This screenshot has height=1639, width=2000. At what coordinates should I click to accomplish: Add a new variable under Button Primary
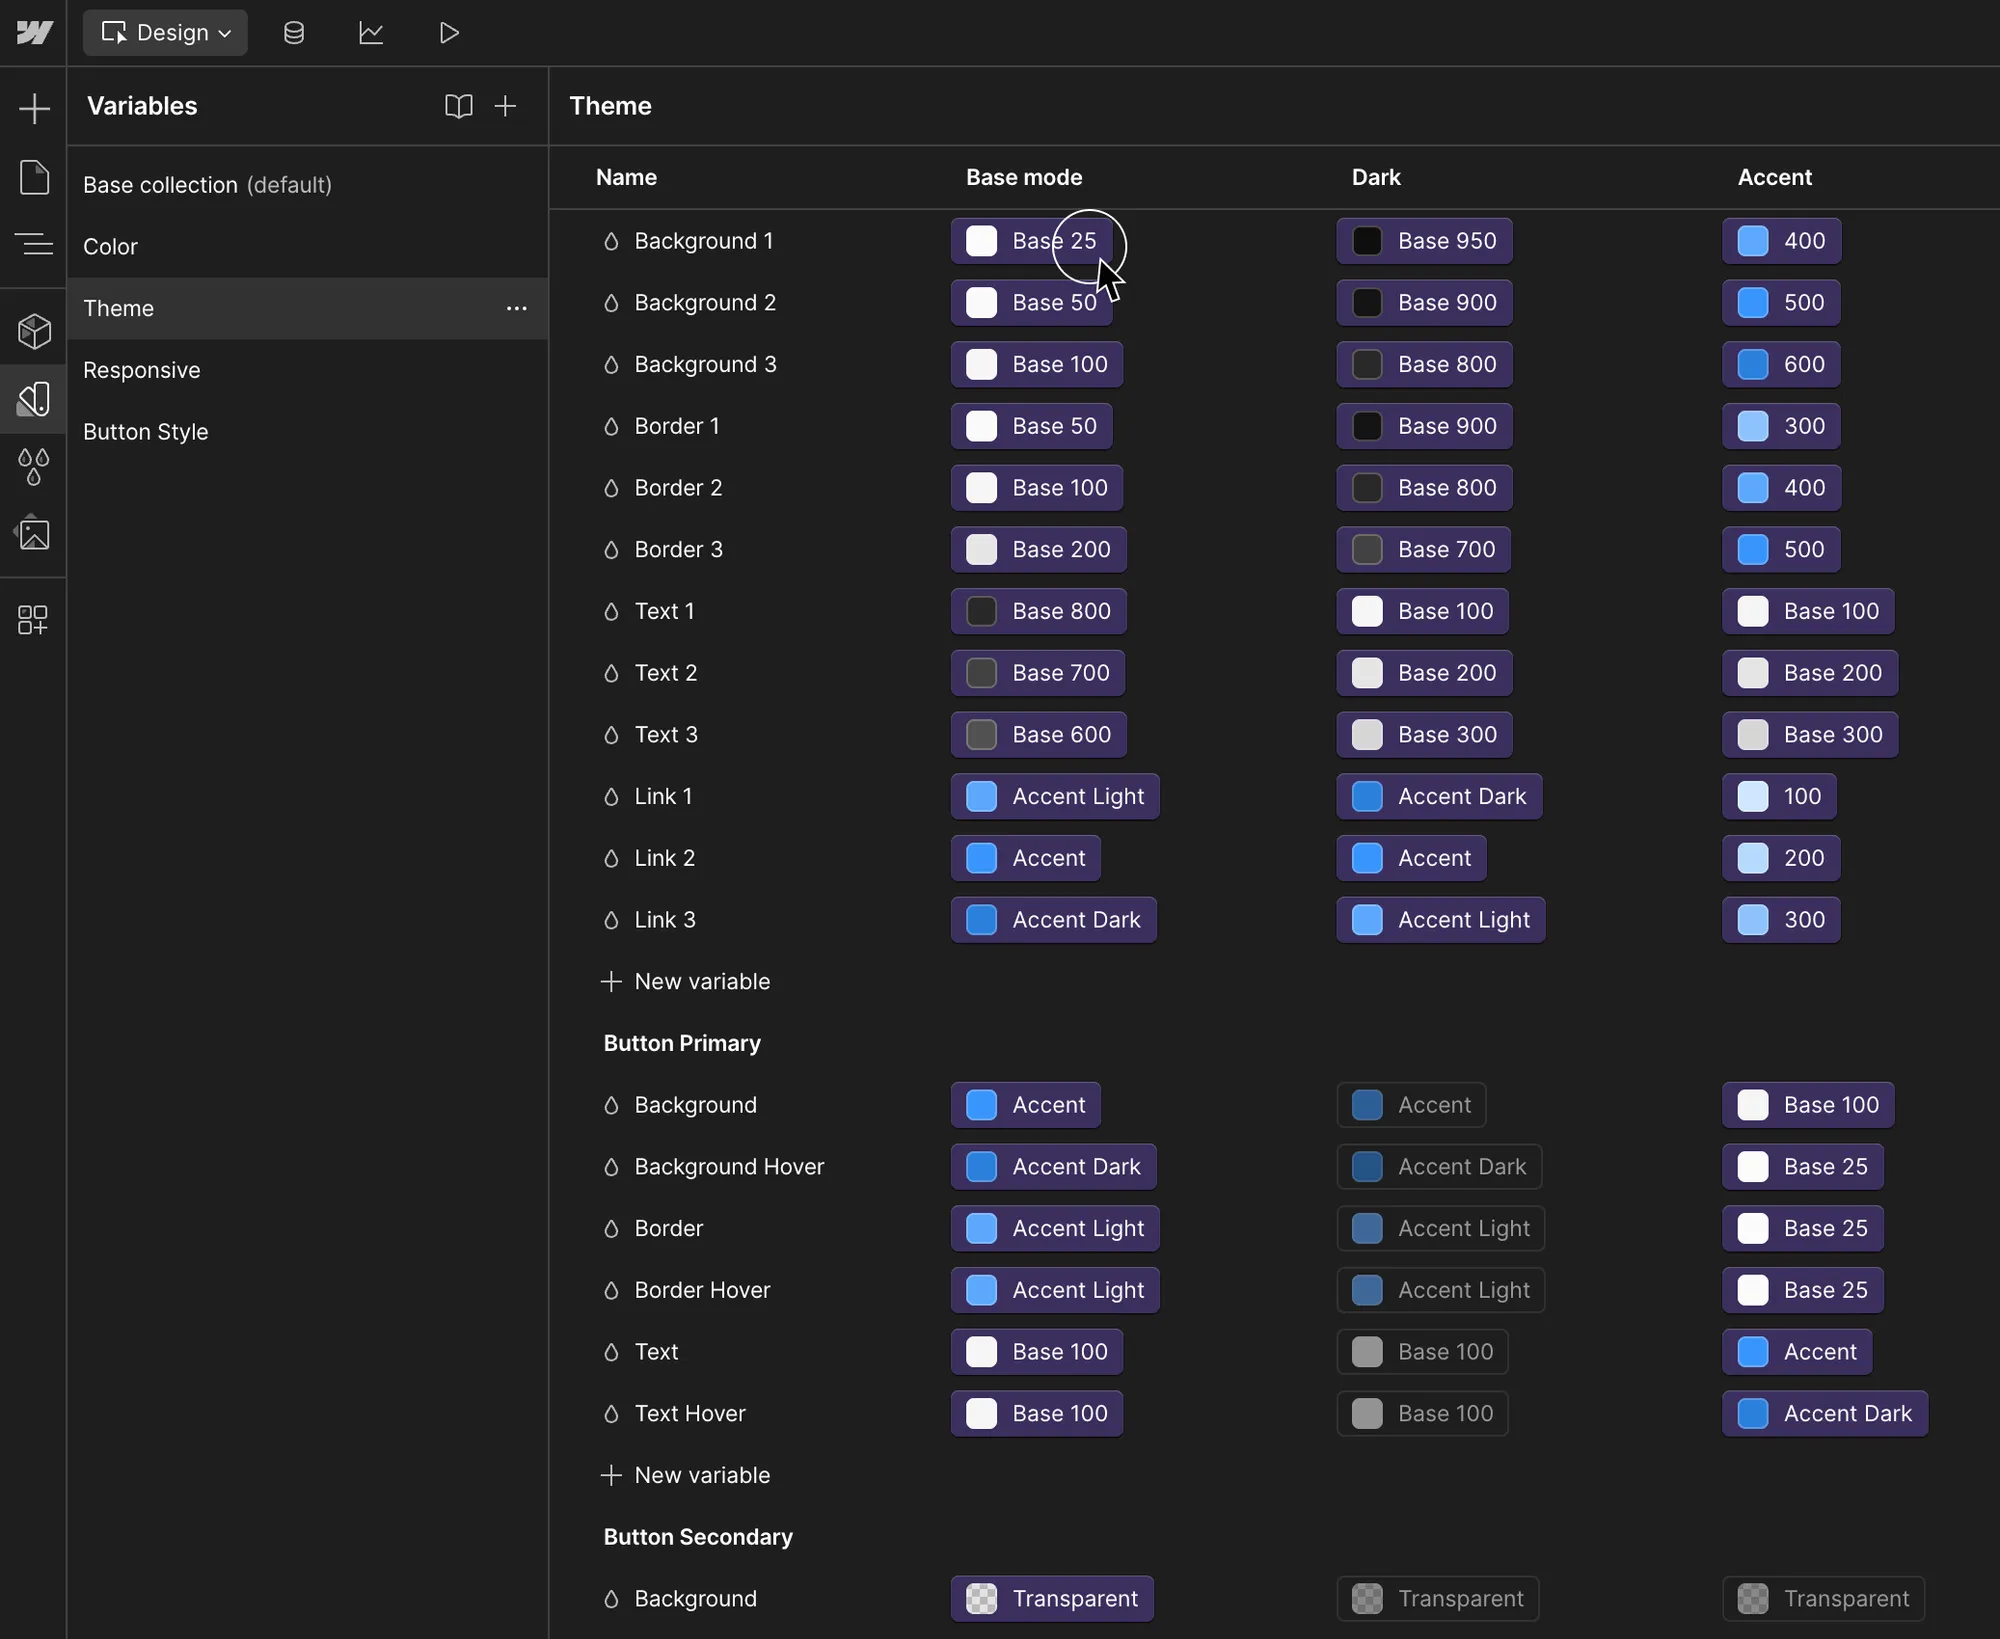pos(686,1475)
